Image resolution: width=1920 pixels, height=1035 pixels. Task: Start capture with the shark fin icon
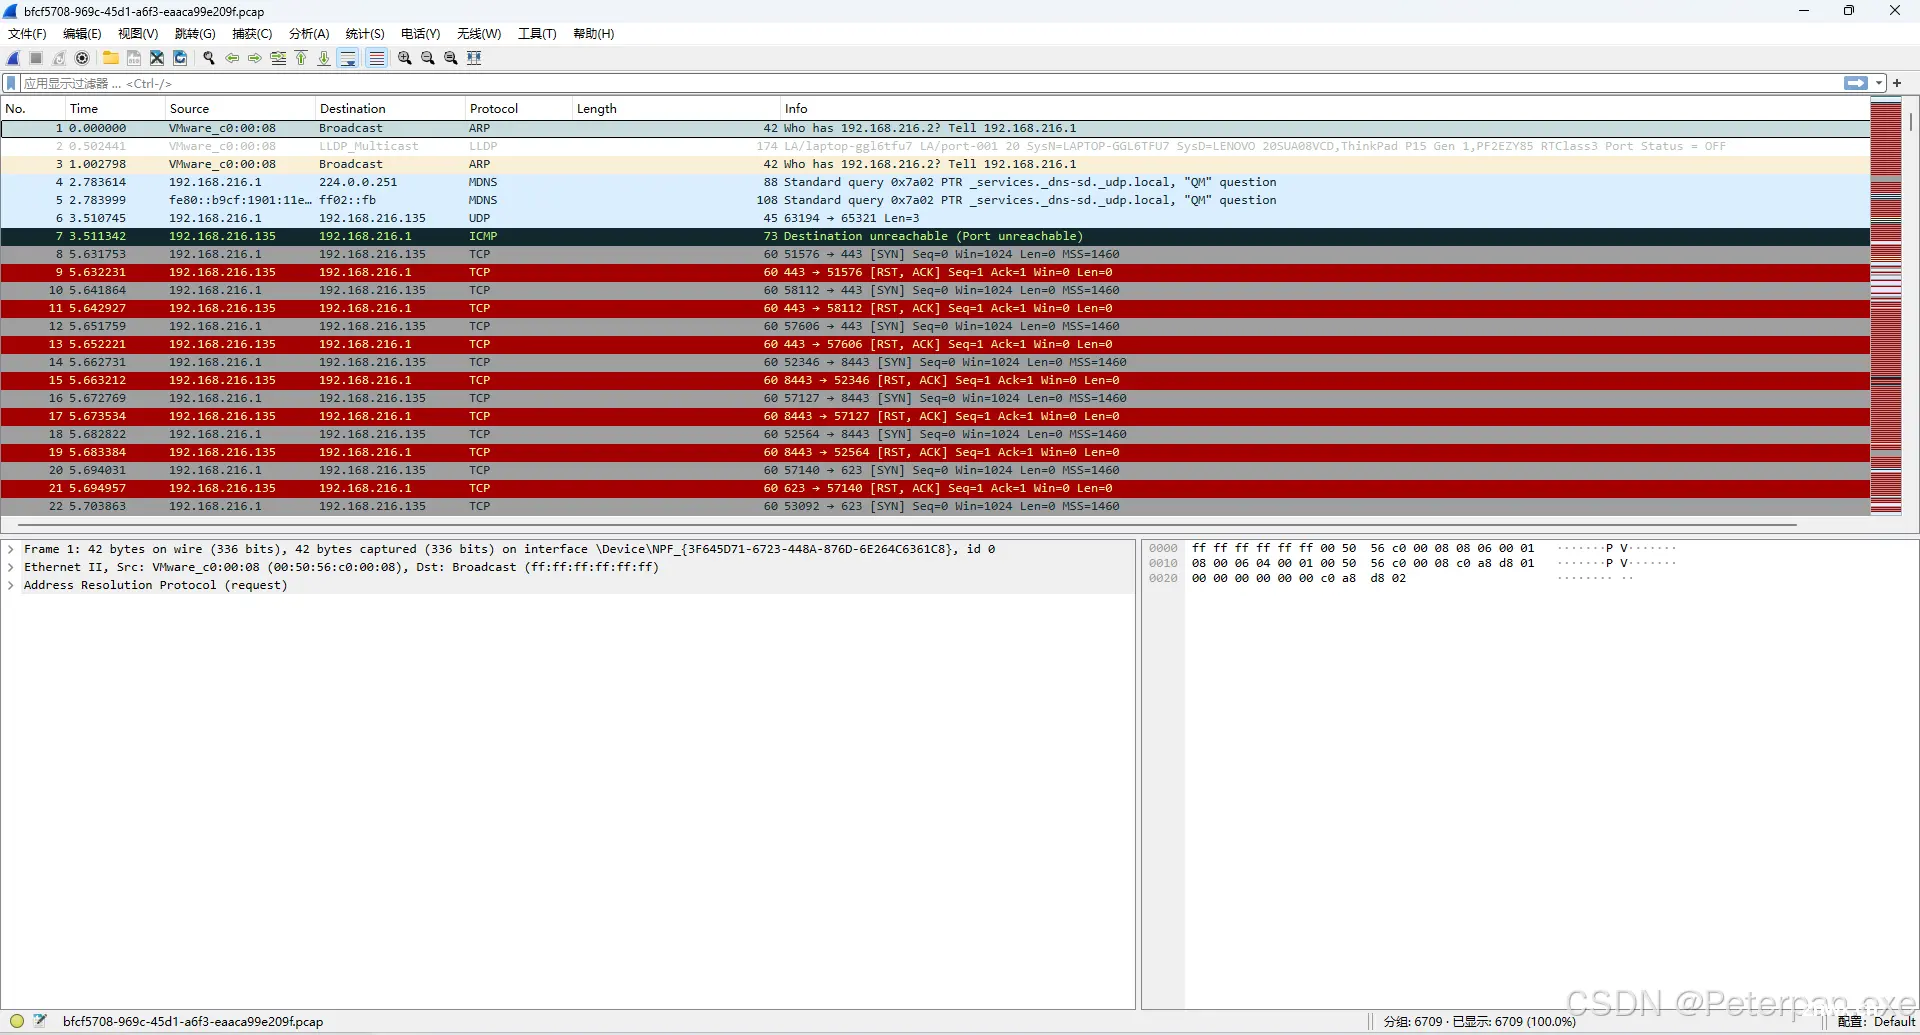click(14, 58)
